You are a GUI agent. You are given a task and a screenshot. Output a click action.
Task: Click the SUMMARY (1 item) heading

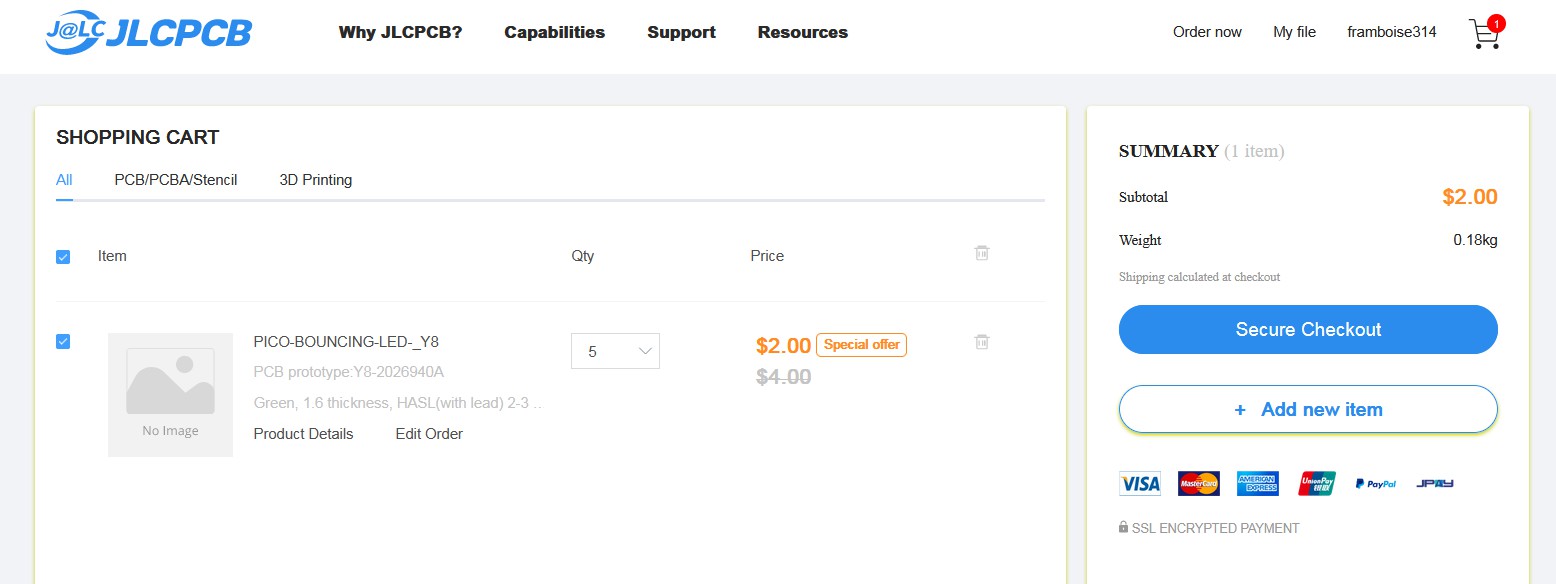pyautogui.click(x=1202, y=152)
